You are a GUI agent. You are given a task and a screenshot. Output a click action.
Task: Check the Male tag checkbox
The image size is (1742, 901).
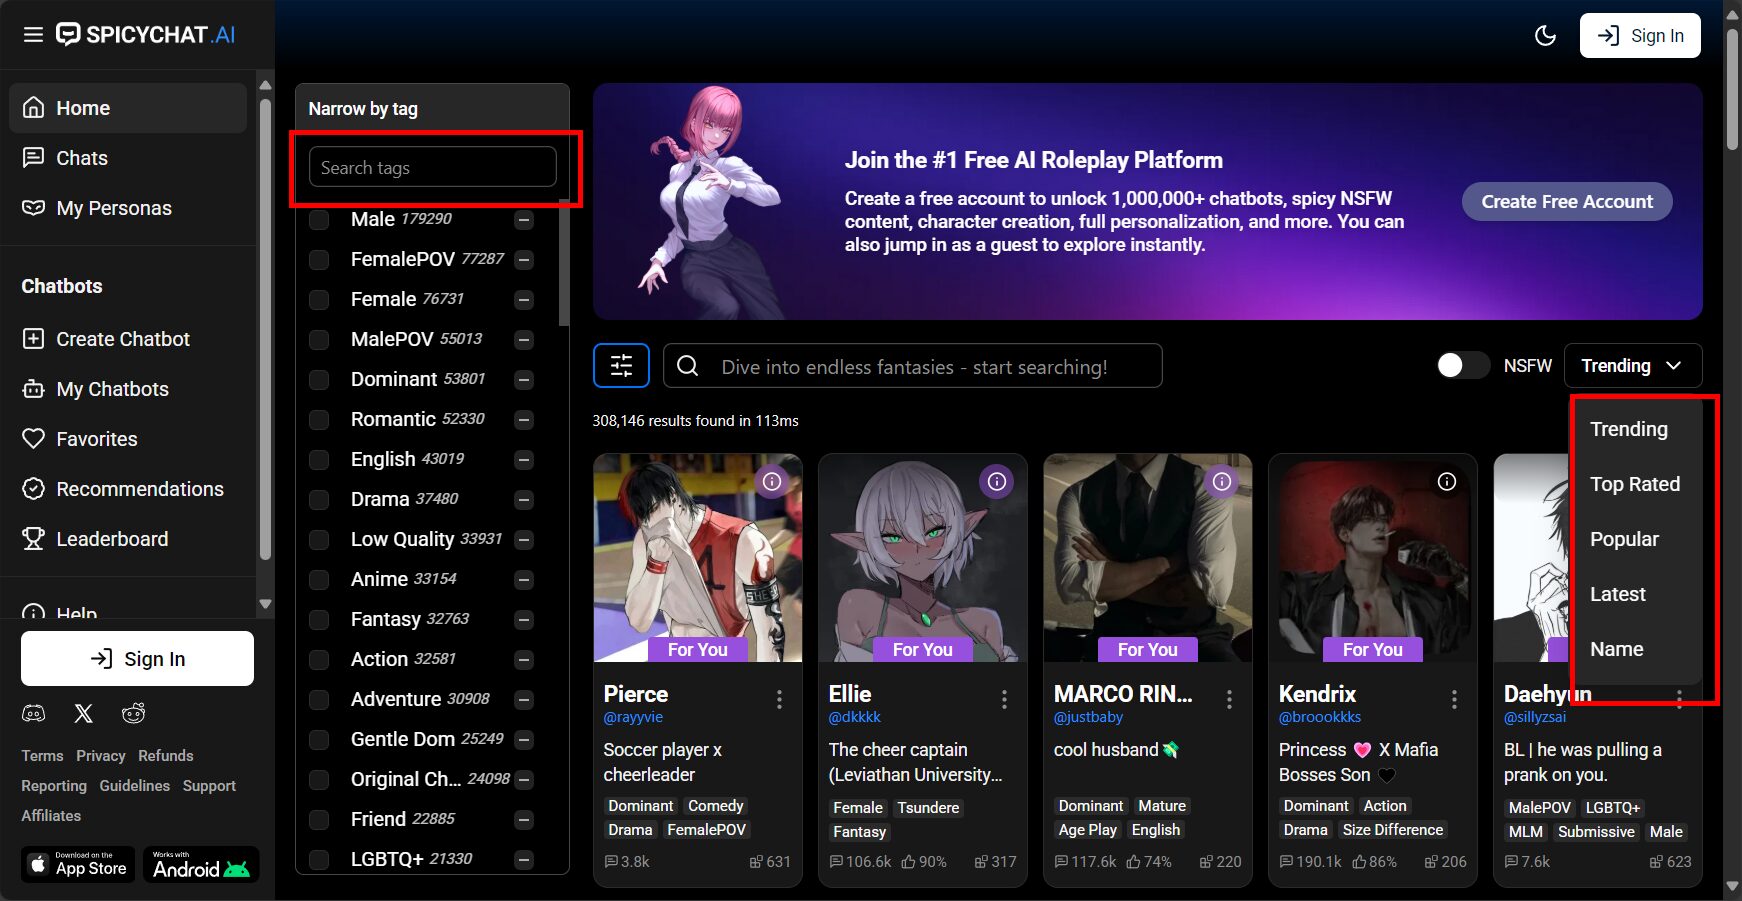(320, 220)
